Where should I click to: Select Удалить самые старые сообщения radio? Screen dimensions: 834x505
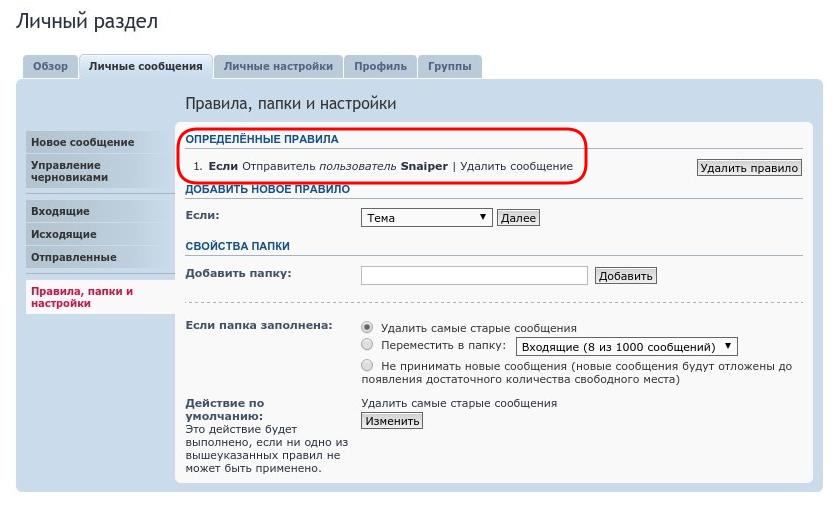pyautogui.click(x=367, y=328)
